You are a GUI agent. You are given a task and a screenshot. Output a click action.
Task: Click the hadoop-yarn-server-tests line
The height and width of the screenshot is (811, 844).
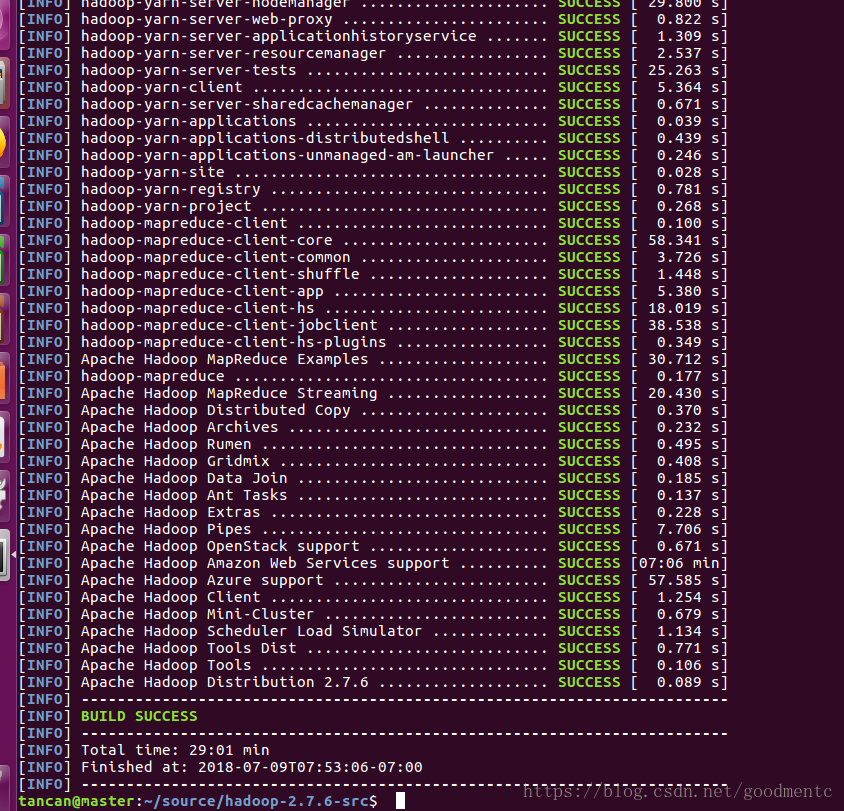point(372,70)
